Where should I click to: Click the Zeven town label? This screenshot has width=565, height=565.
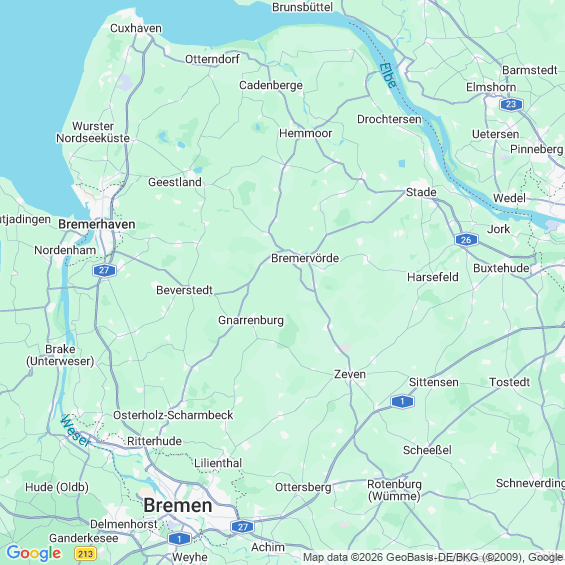pyautogui.click(x=350, y=374)
